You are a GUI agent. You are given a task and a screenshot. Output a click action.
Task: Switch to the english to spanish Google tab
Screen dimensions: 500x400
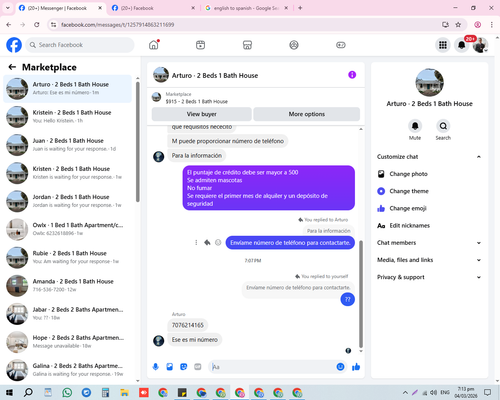[x=246, y=8]
